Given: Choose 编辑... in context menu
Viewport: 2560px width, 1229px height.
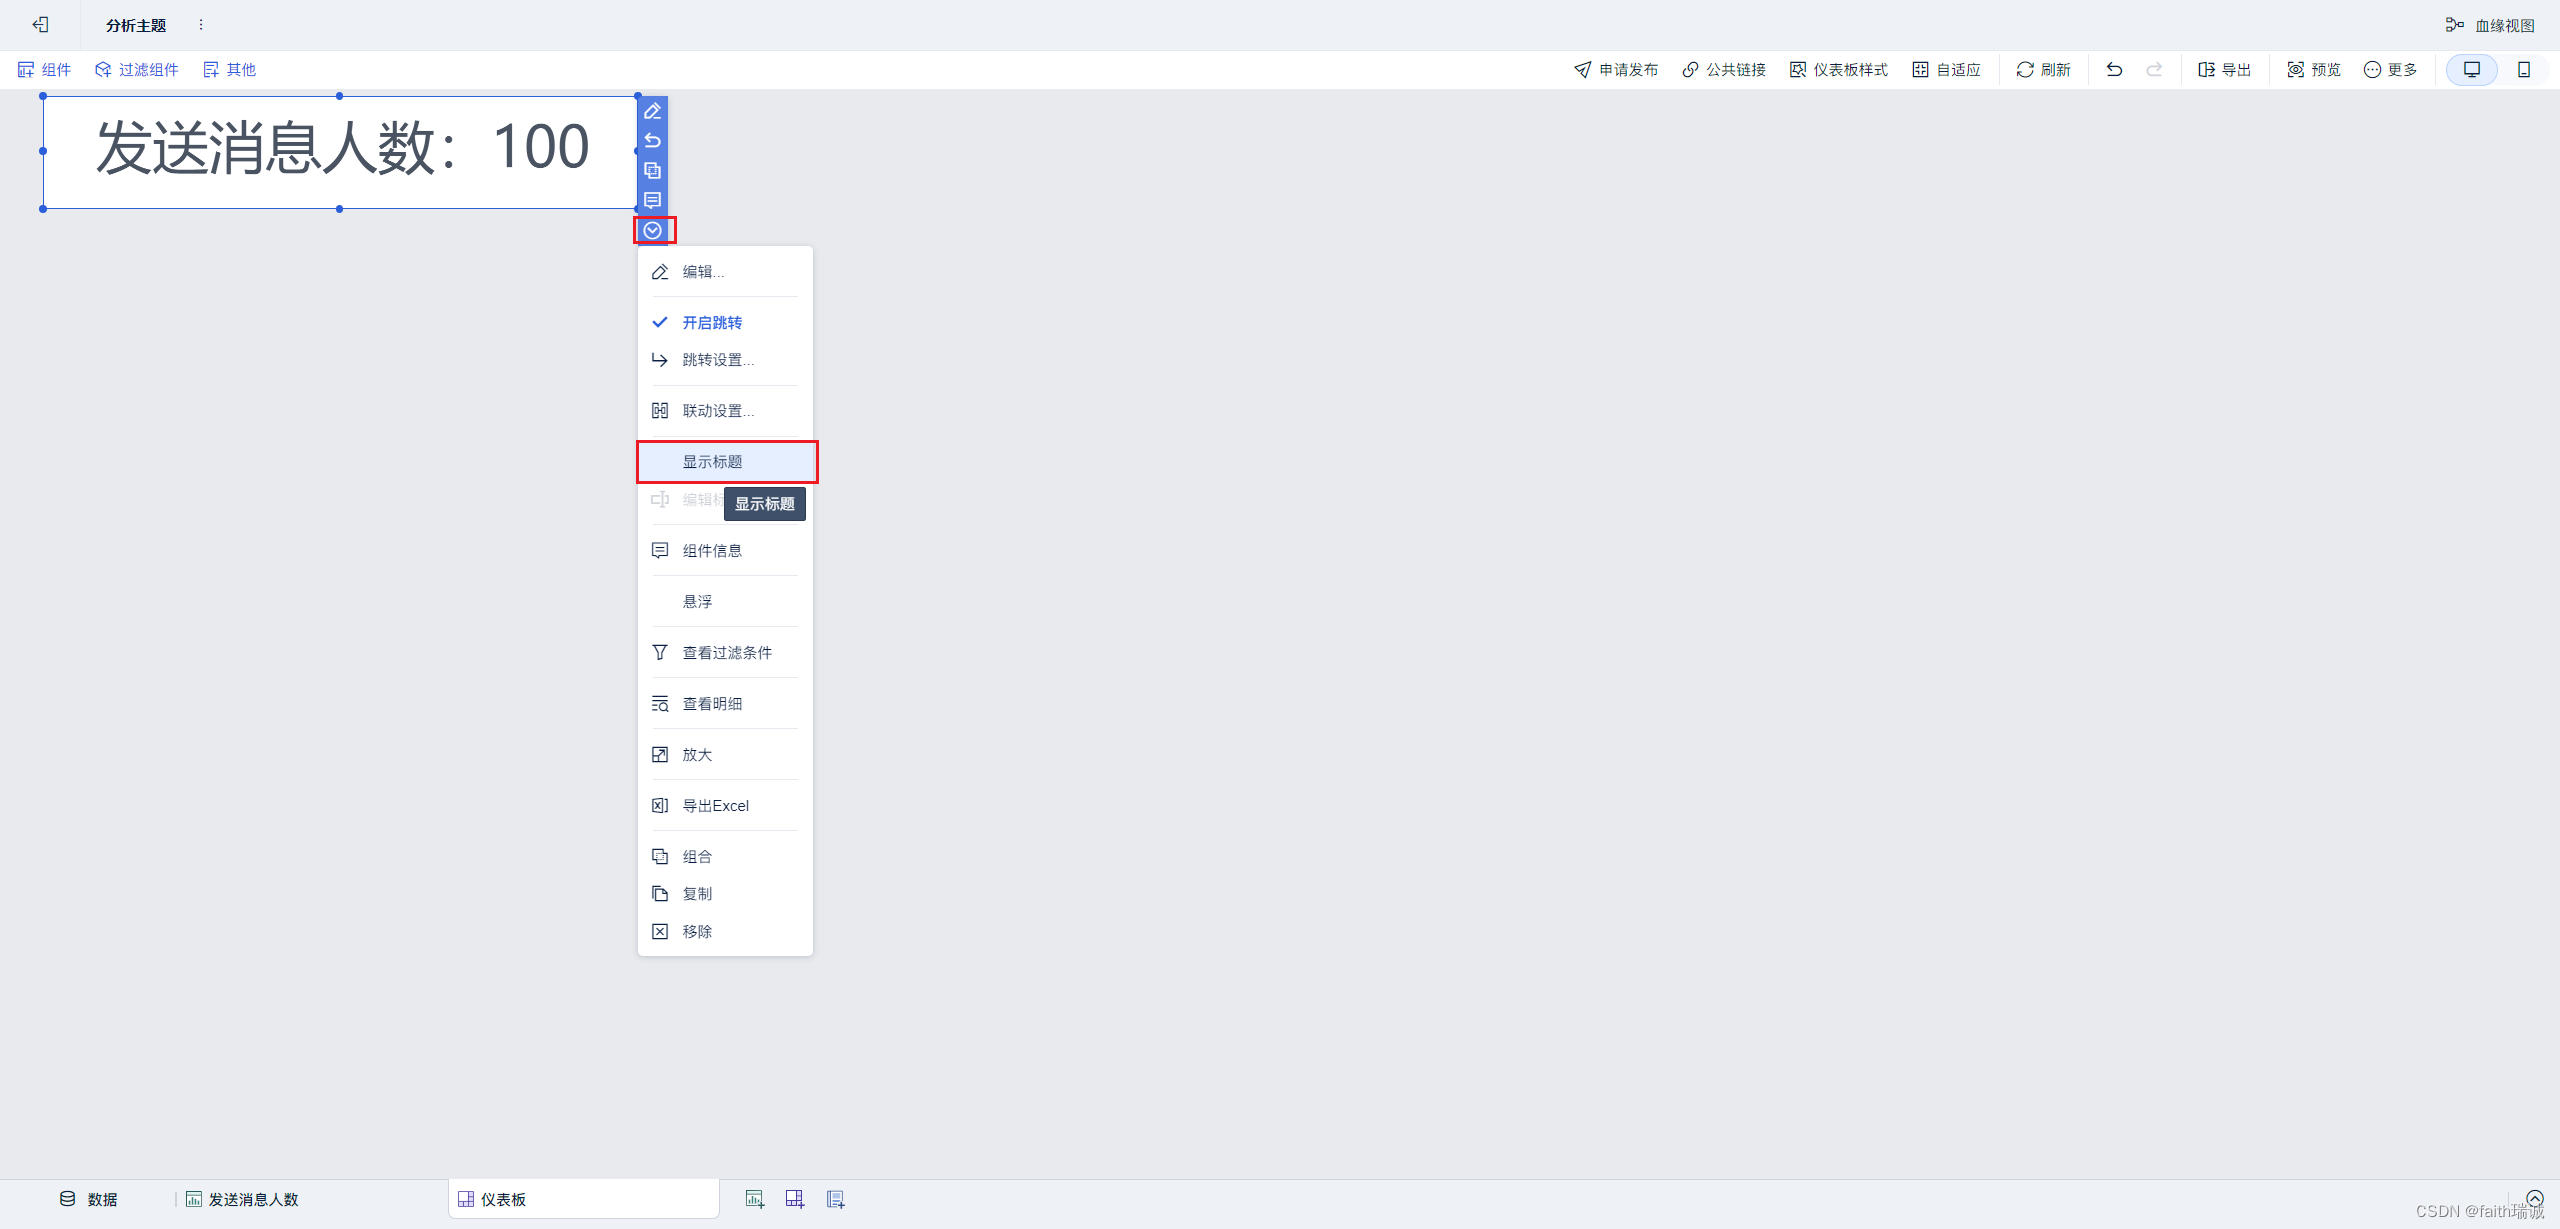Looking at the screenshot, I should pos(725,272).
